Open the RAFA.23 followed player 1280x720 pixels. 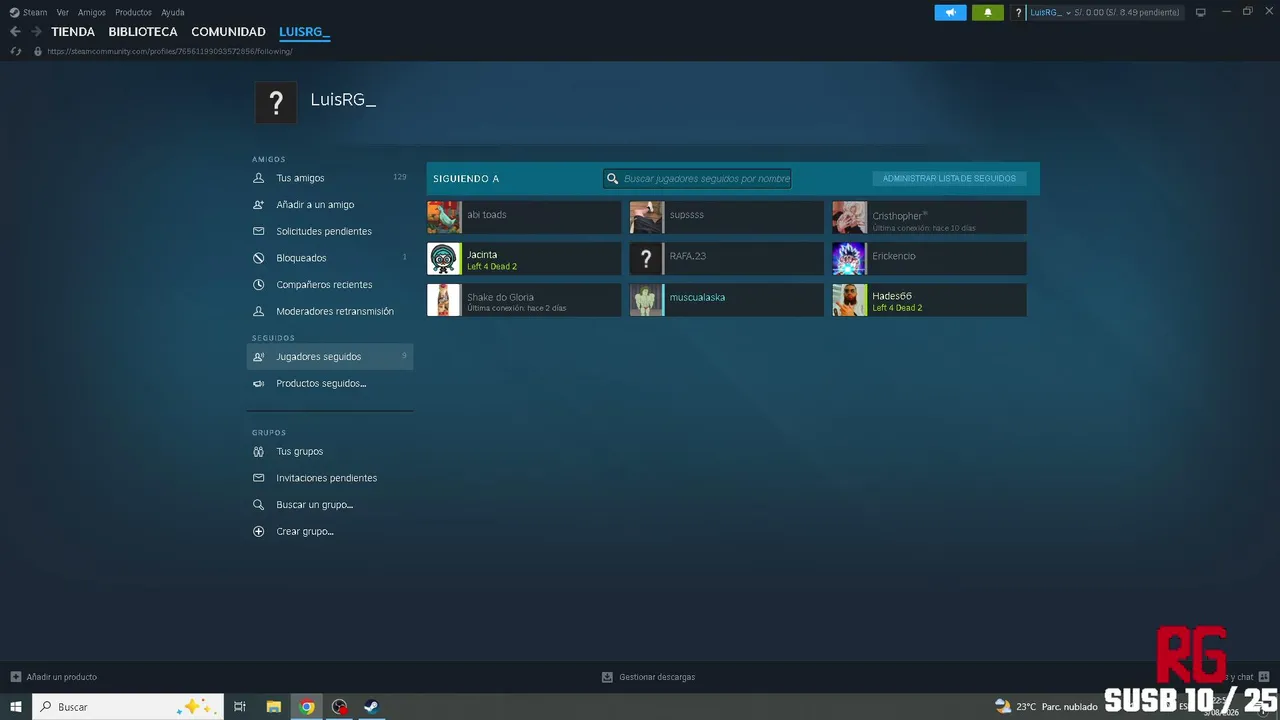tap(727, 259)
